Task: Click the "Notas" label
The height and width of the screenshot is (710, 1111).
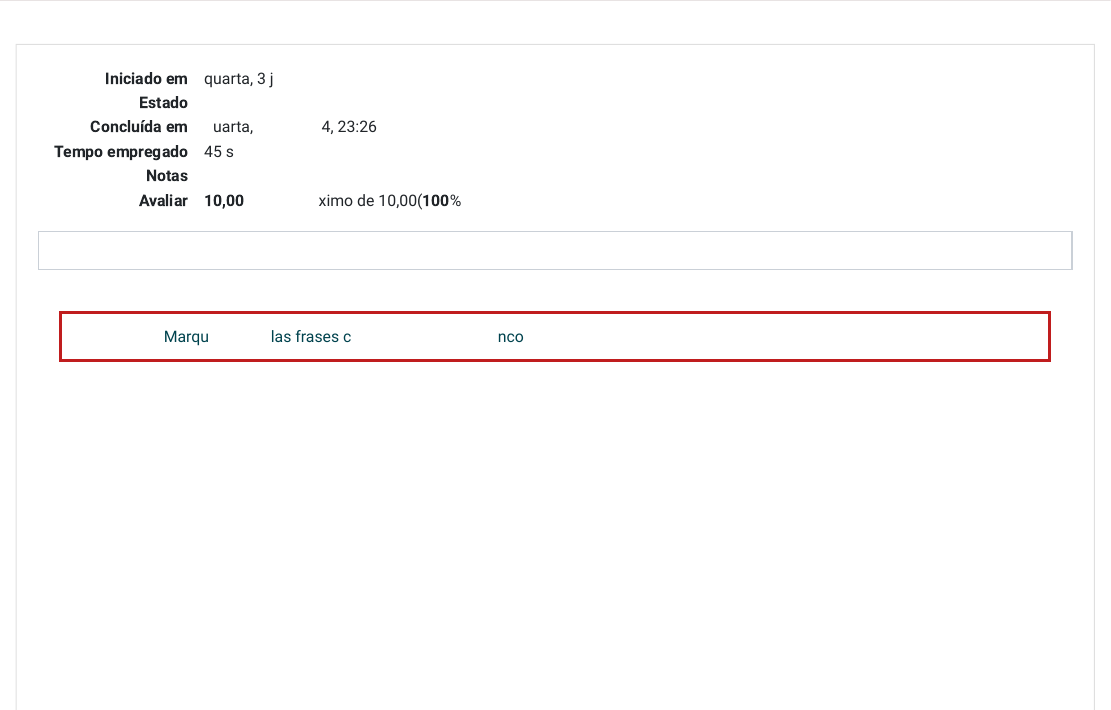Action: [167, 176]
